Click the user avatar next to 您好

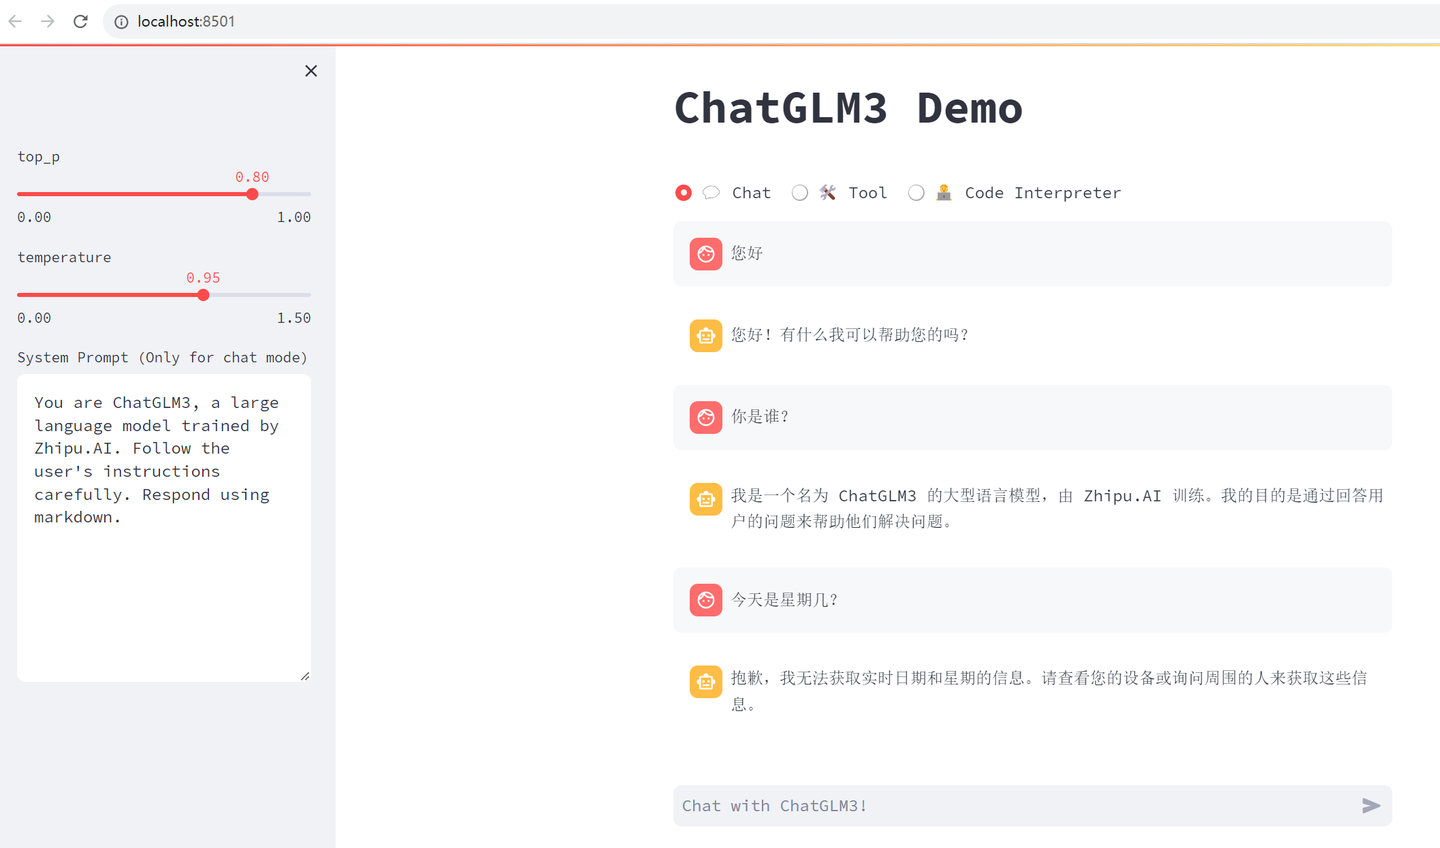click(706, 254)
